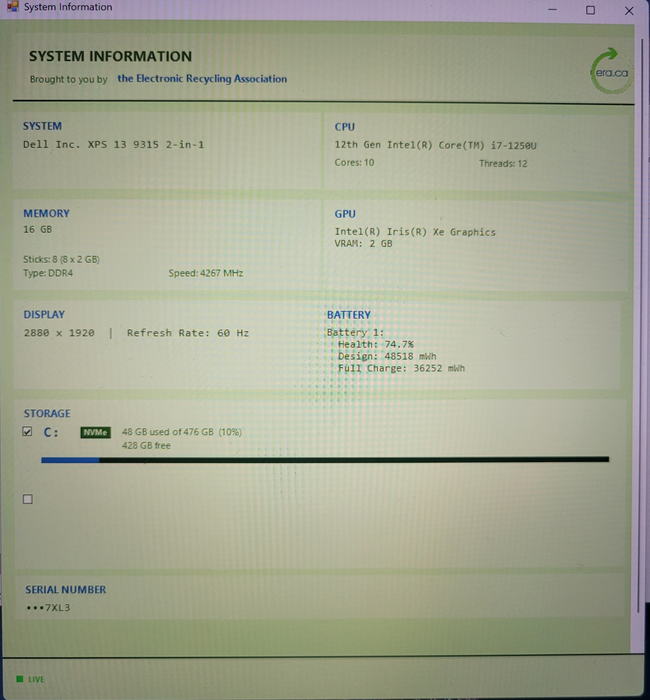Click the BATTERY section heading

pos(349,315)
